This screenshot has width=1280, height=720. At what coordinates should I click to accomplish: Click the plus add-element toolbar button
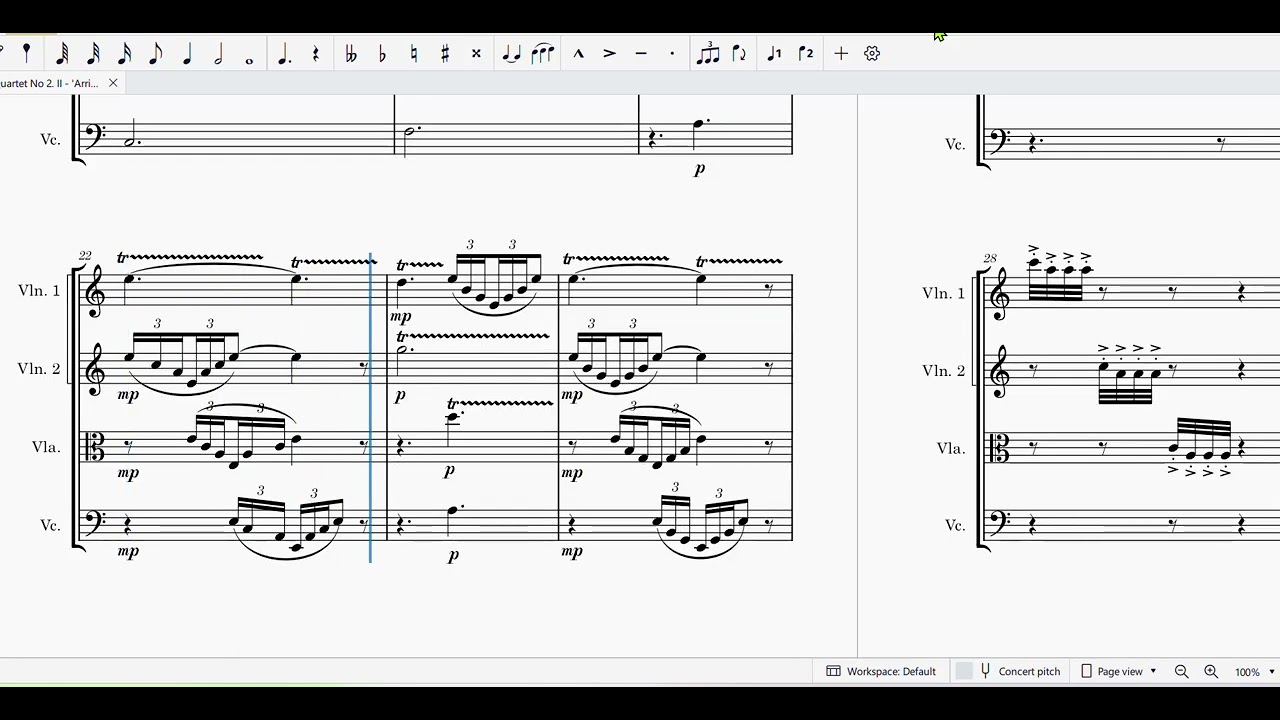pos(841,54)
